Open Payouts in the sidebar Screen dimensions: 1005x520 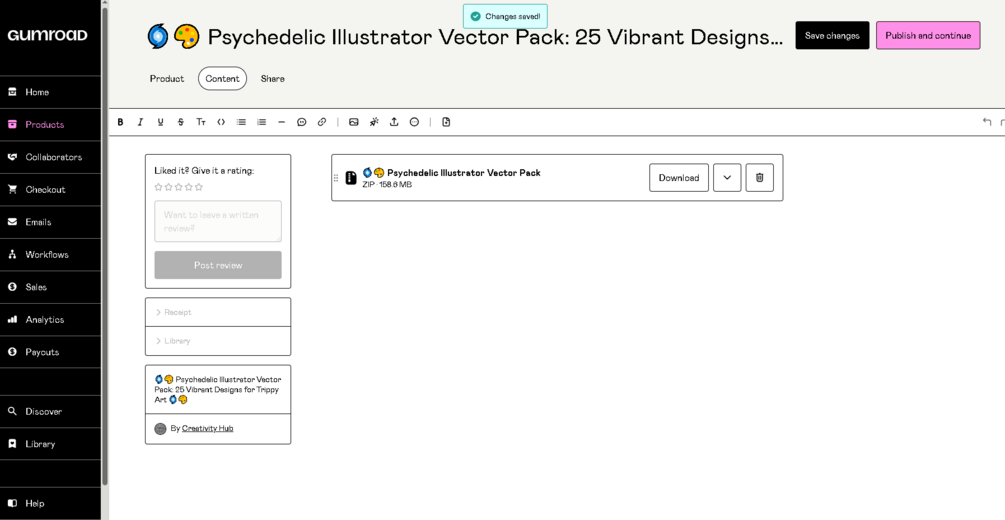click(x=50, y=352)
